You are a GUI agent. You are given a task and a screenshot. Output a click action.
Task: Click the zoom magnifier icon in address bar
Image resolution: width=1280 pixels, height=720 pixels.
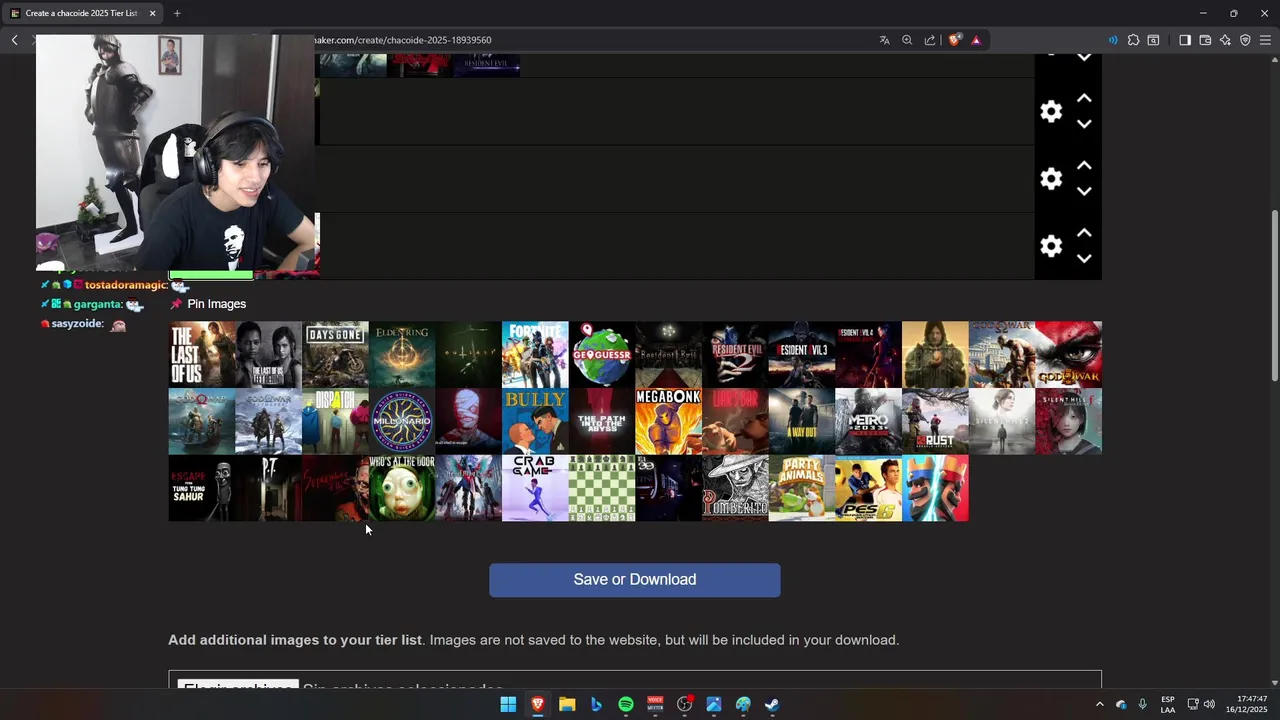(907, 40)
